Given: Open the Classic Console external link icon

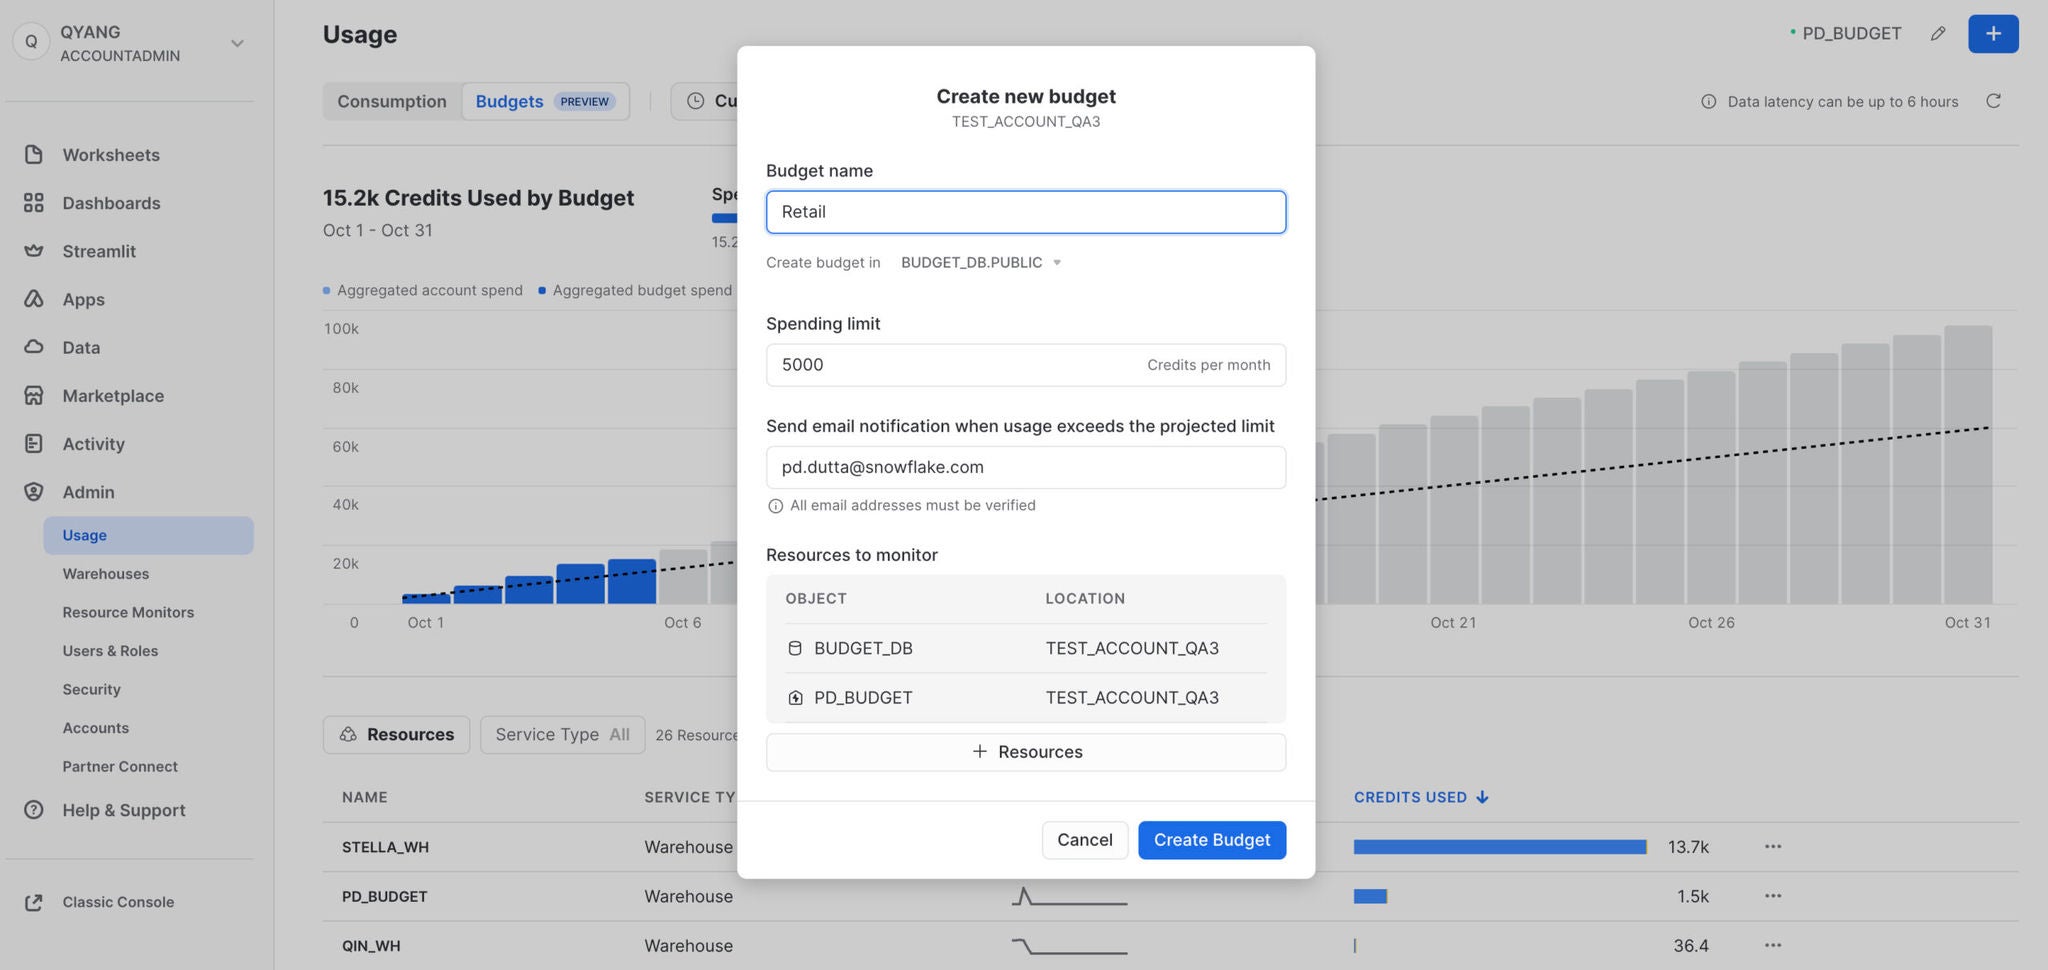Looking at the screenshot, I should [x=34, y=902].
